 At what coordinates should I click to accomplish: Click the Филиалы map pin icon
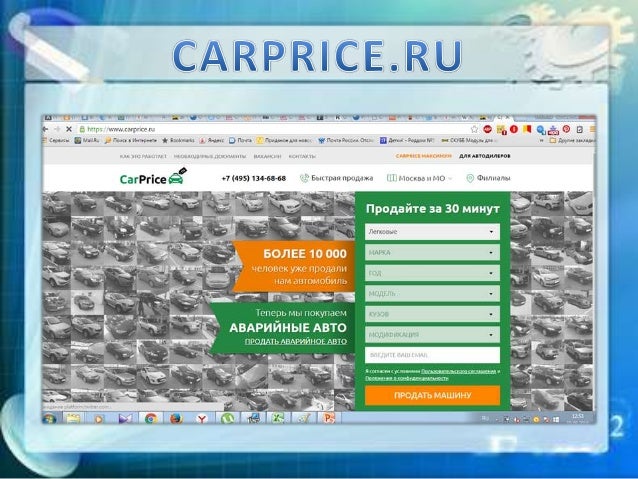tap(470, 178)
